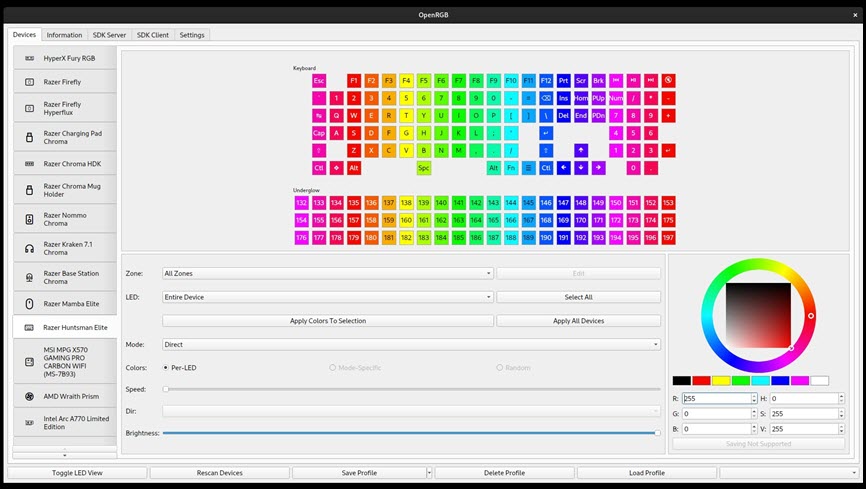Viewport: 866px width, 489px height.
Task: Select the Cap caps lock key LED
Action: coord(319,133)
